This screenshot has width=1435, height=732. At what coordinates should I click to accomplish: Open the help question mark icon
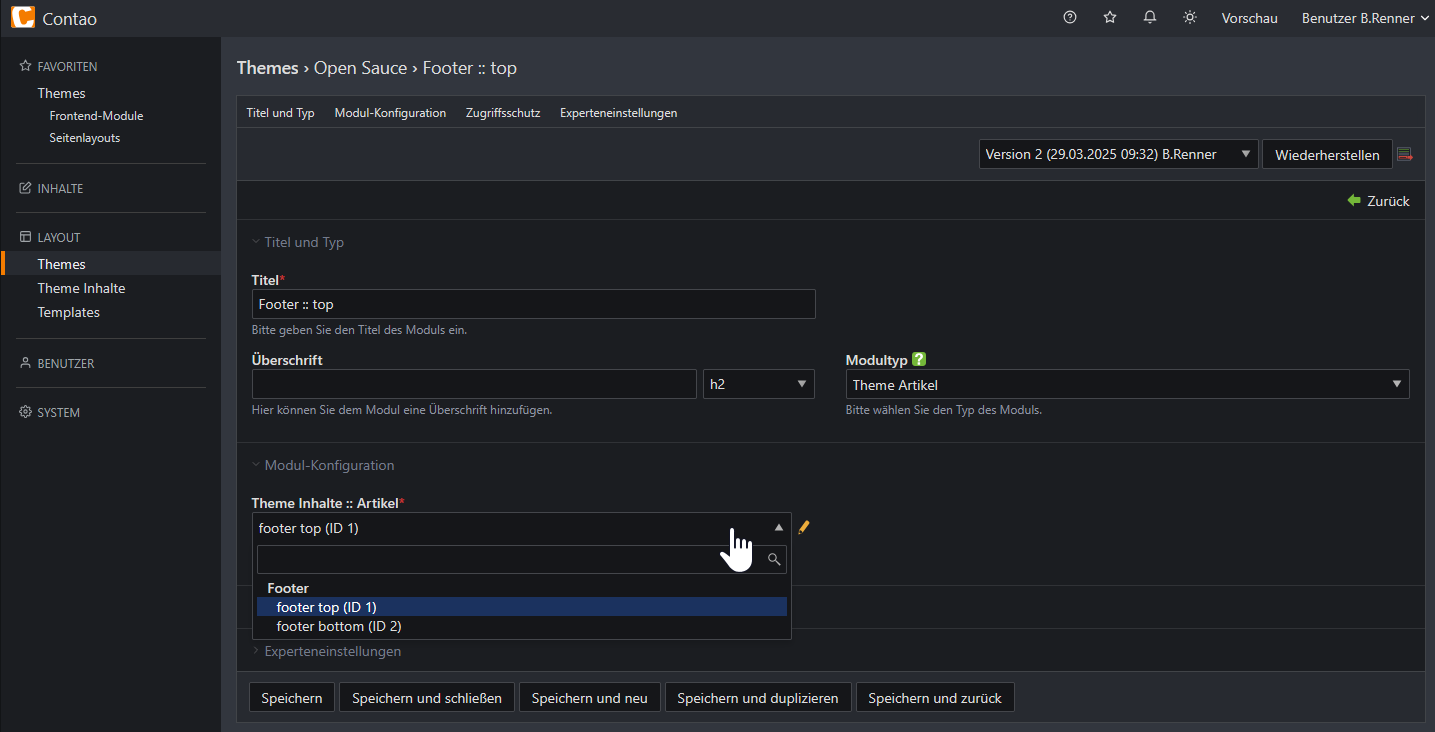pyautogui.click(x=1070, y=17)
